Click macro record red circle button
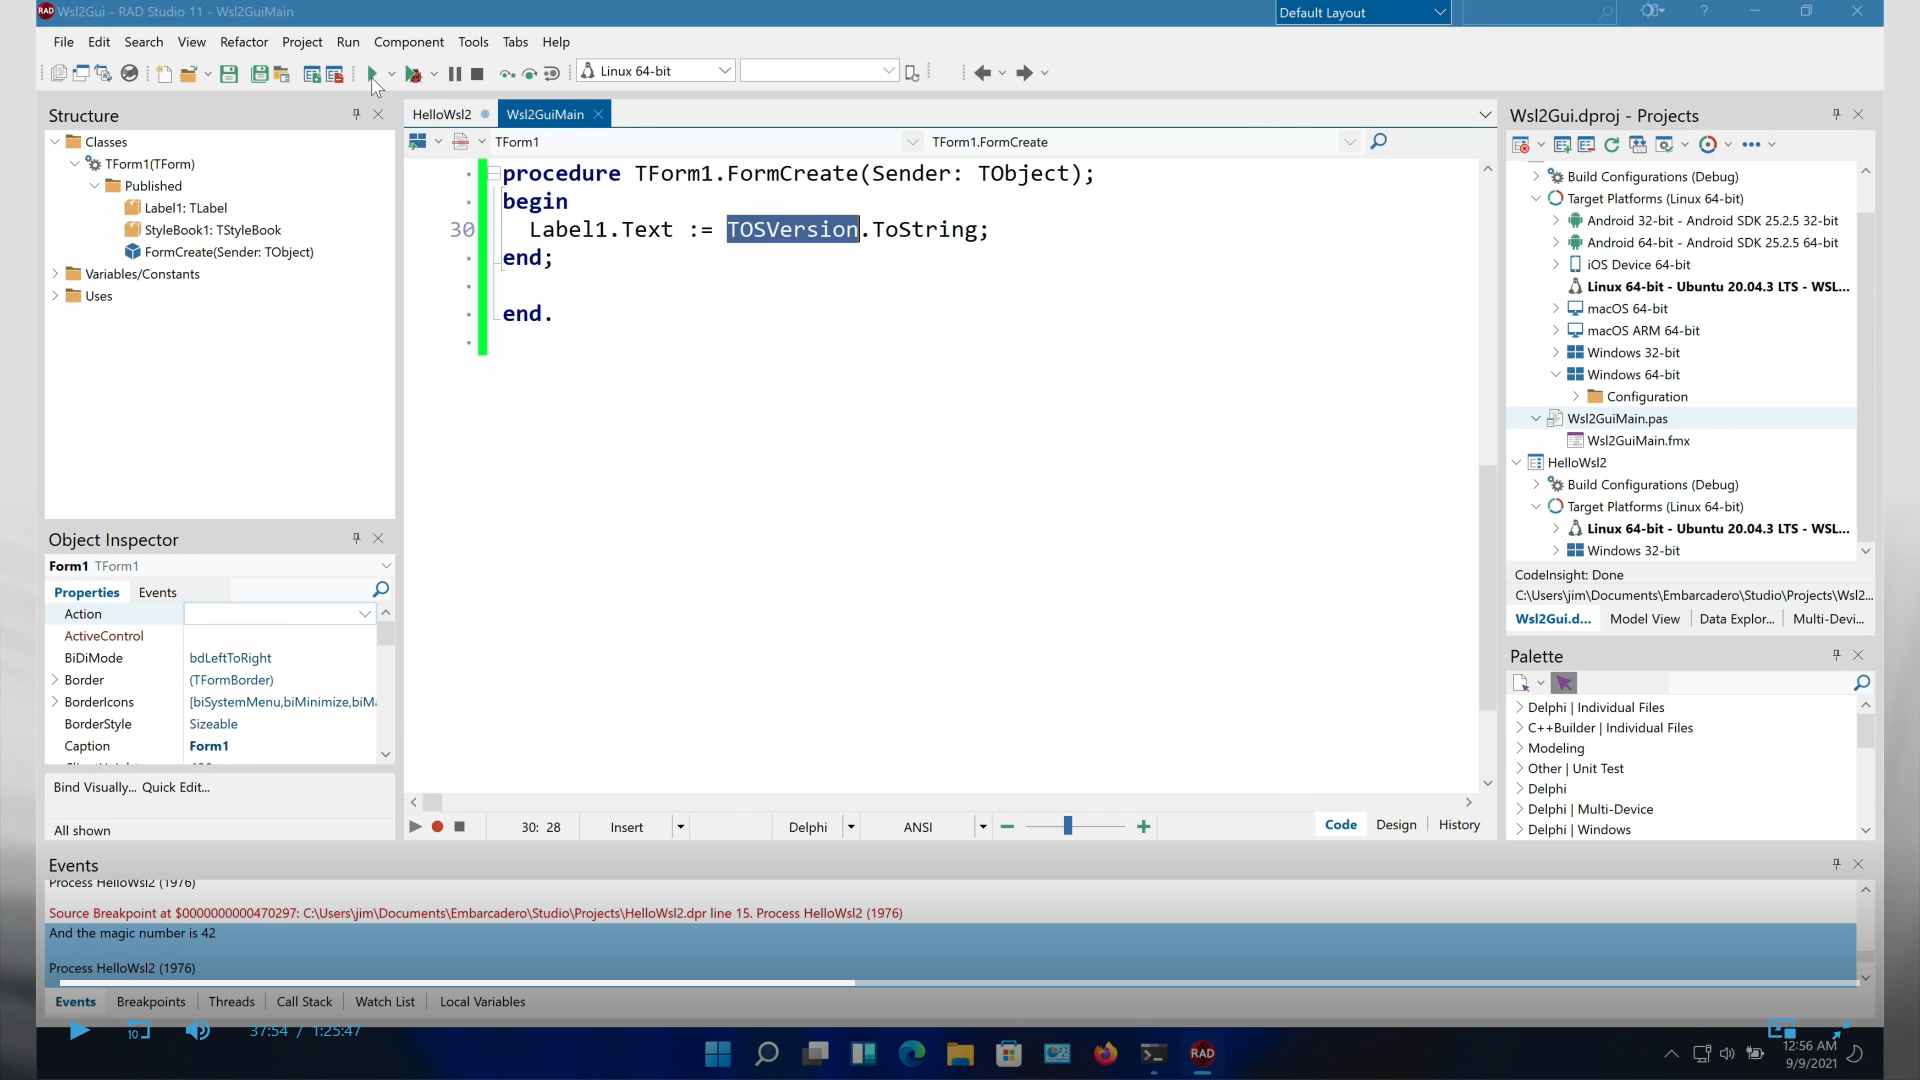The width and height of the screenshot is (1920, 1080). [437, 826]
